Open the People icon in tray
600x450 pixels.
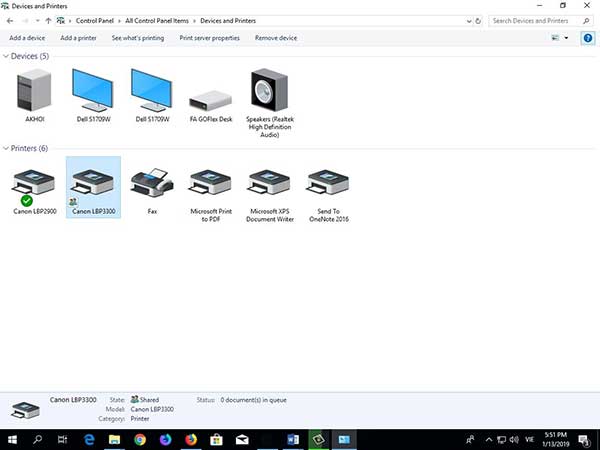coord(470,440)
